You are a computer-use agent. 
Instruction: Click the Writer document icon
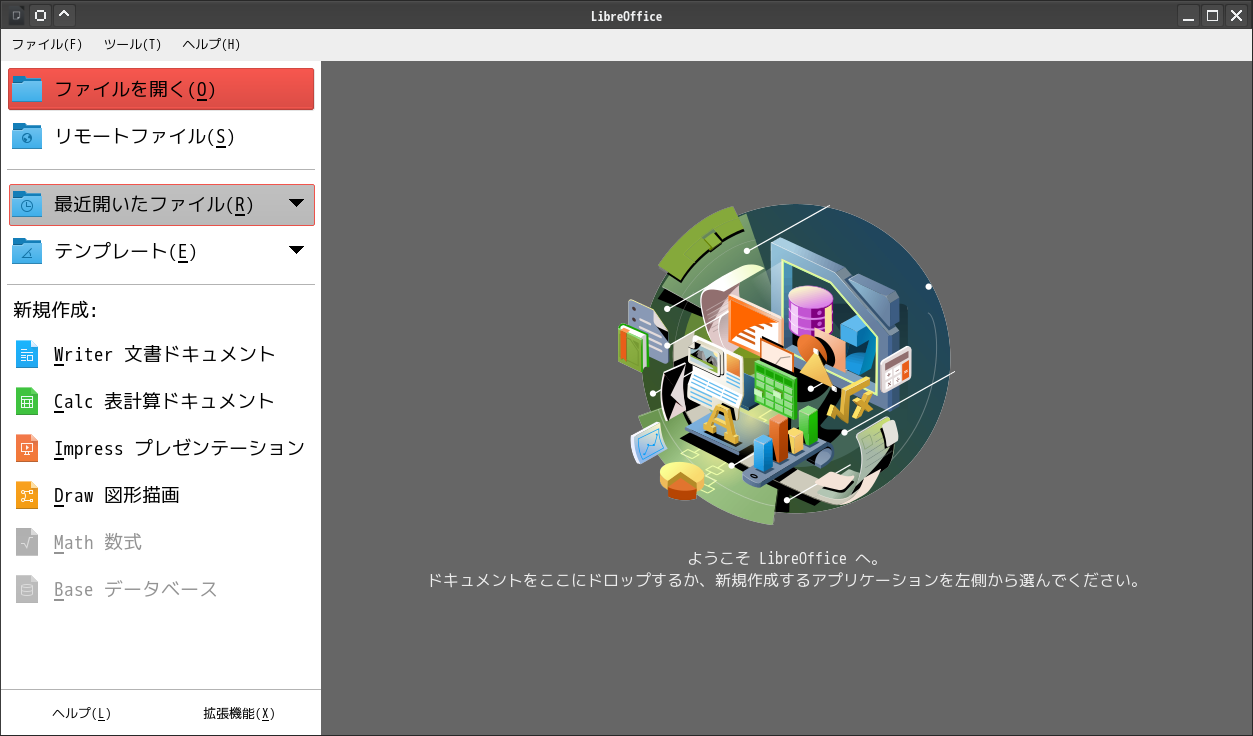pyautogui.click(x=27, y=354)
